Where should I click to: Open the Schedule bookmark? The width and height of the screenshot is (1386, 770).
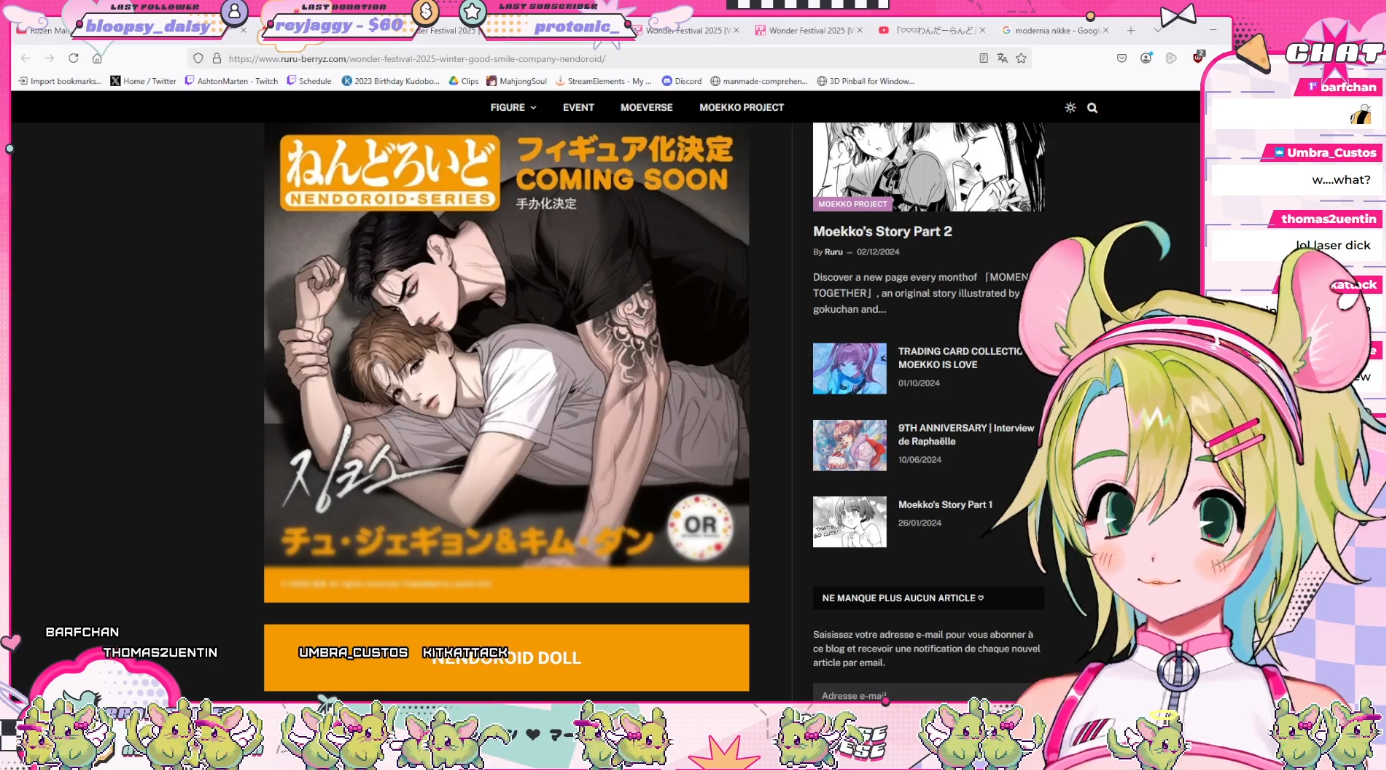click(x=309, y=81)
